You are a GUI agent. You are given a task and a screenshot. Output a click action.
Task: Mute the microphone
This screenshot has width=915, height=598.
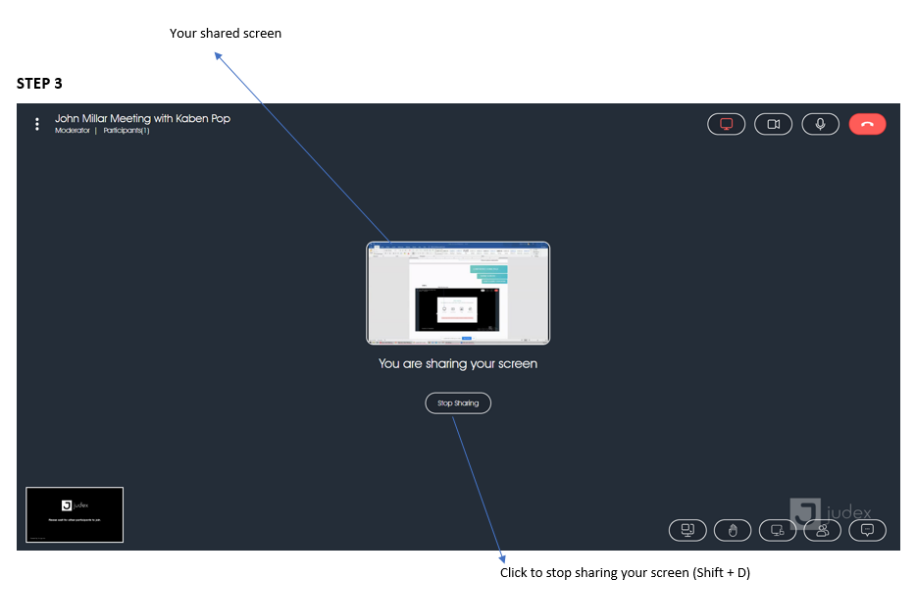tap(820, 124)
